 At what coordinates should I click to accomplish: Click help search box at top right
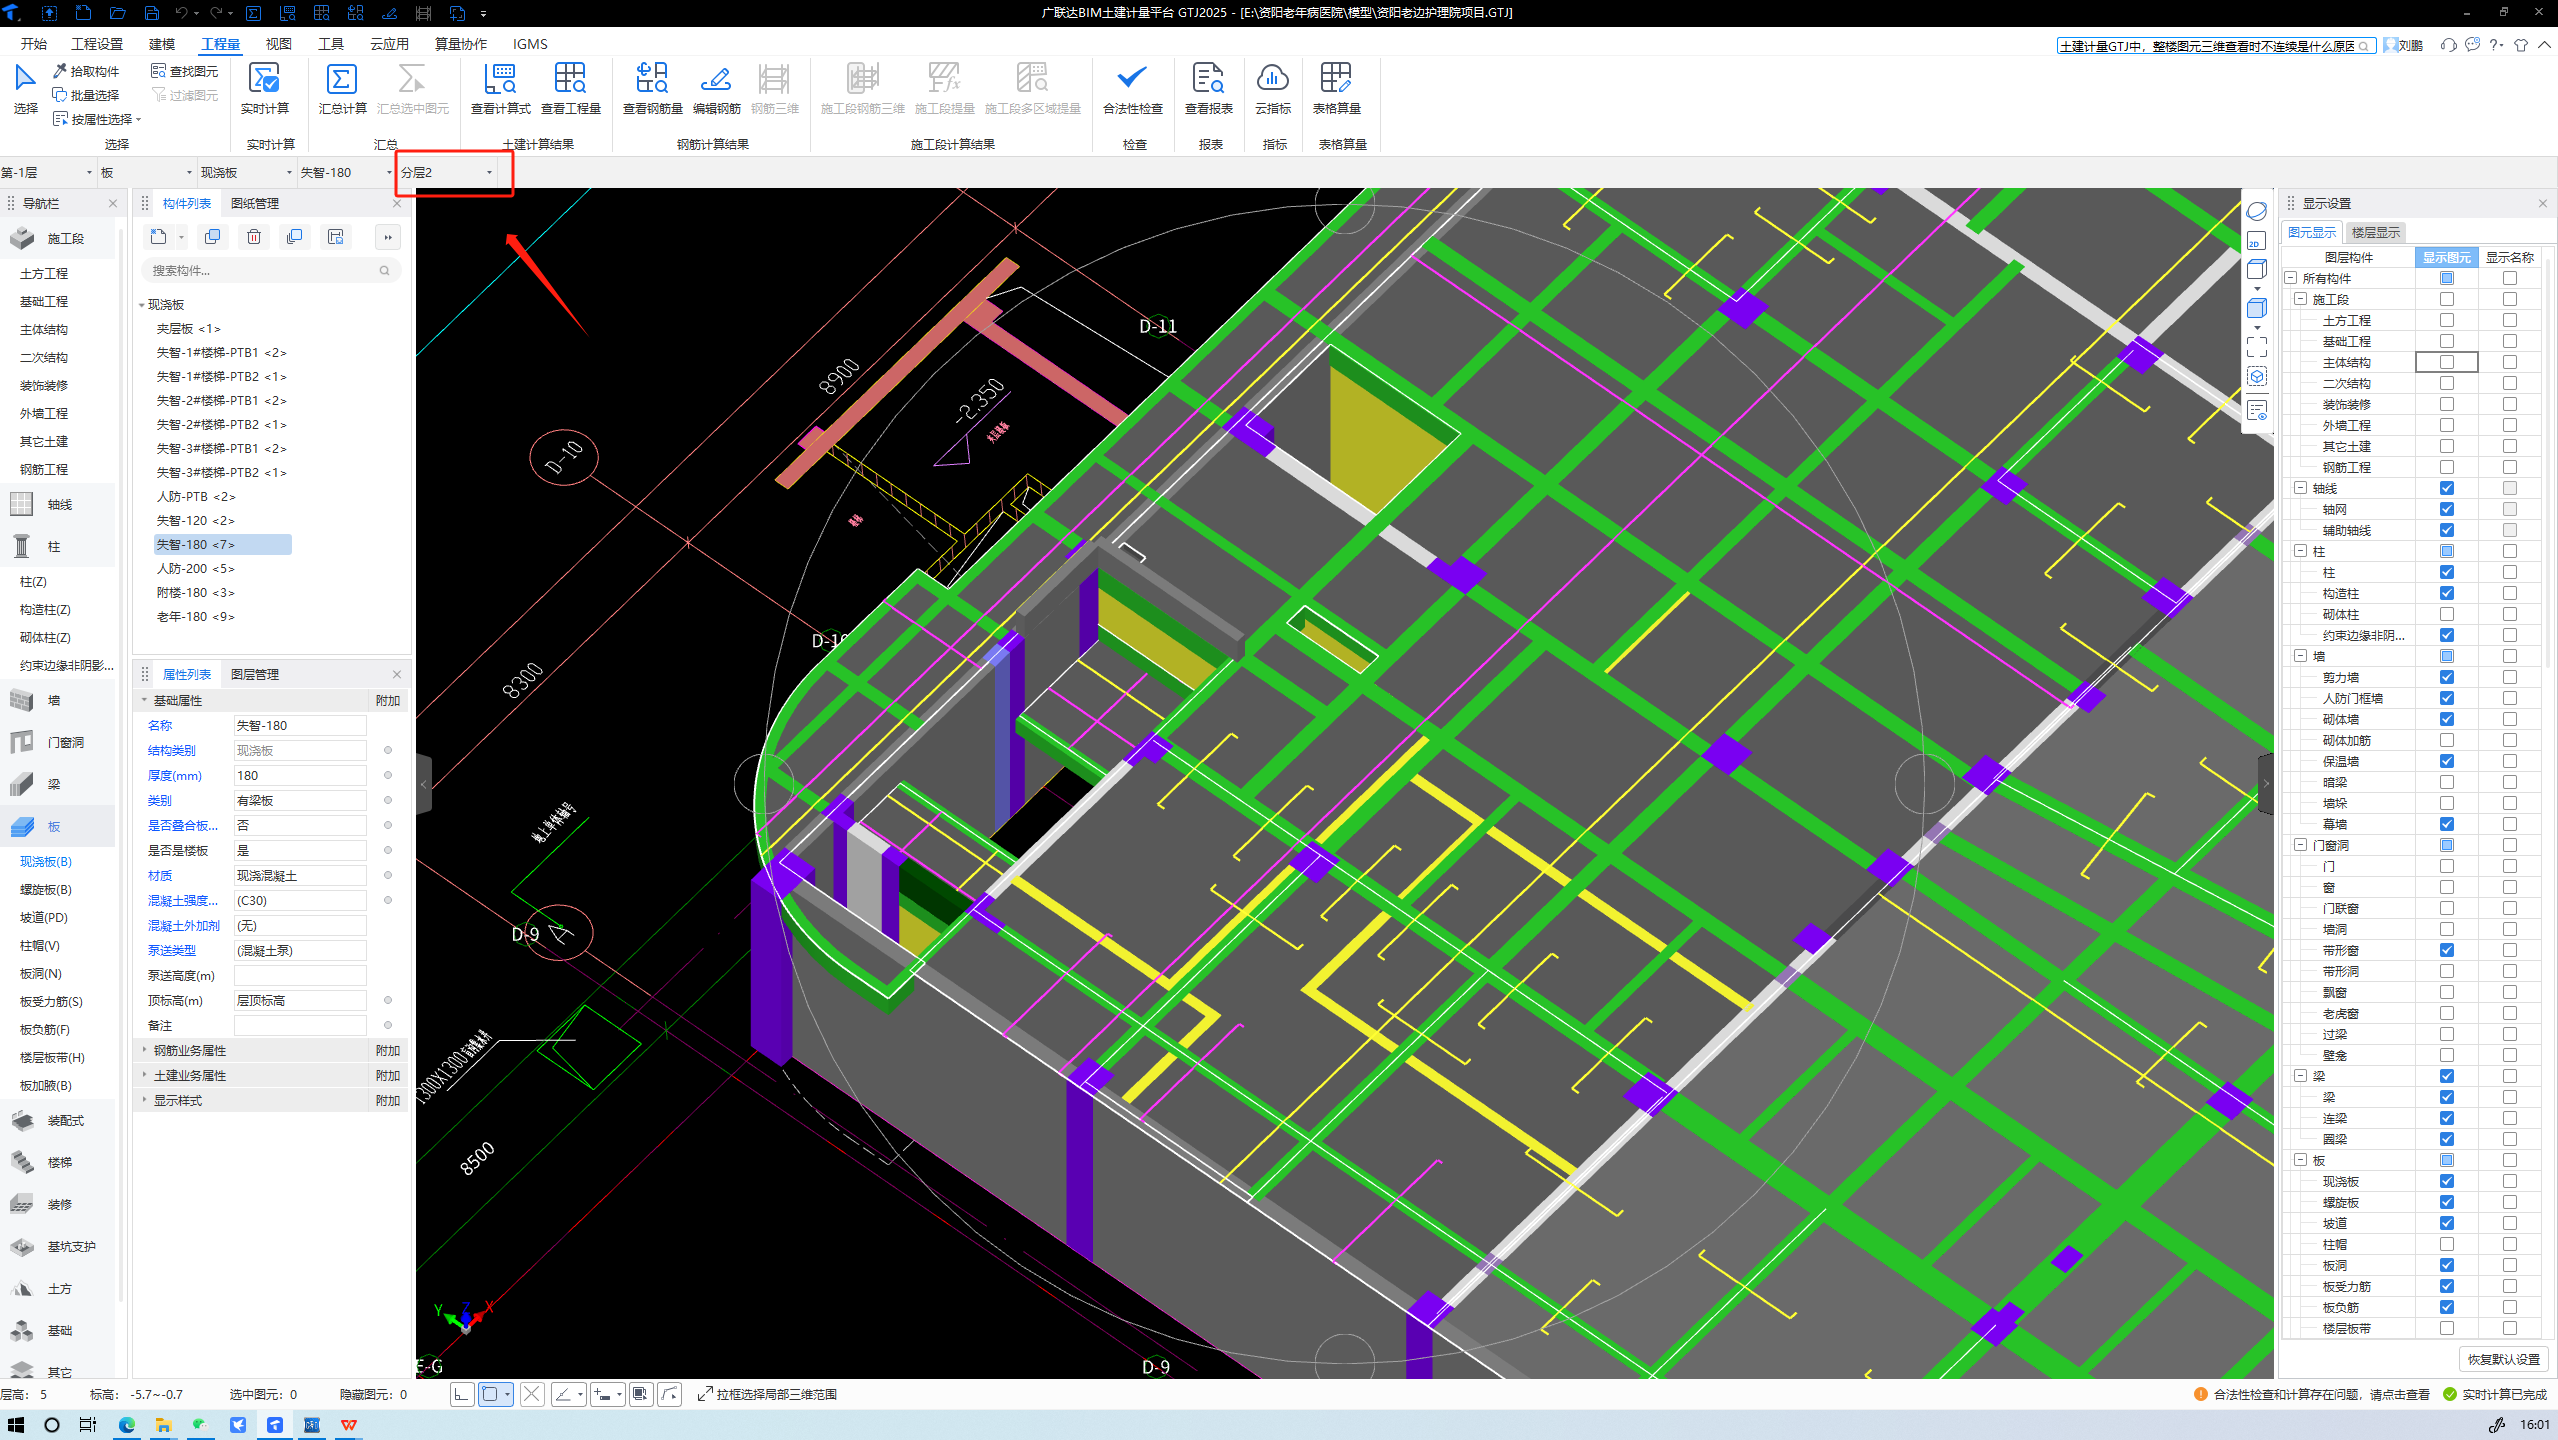[x=2216, y=45]
